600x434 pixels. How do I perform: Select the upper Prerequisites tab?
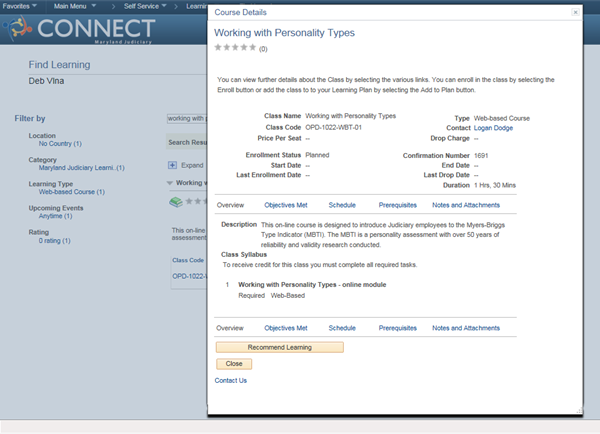point(398,204)
